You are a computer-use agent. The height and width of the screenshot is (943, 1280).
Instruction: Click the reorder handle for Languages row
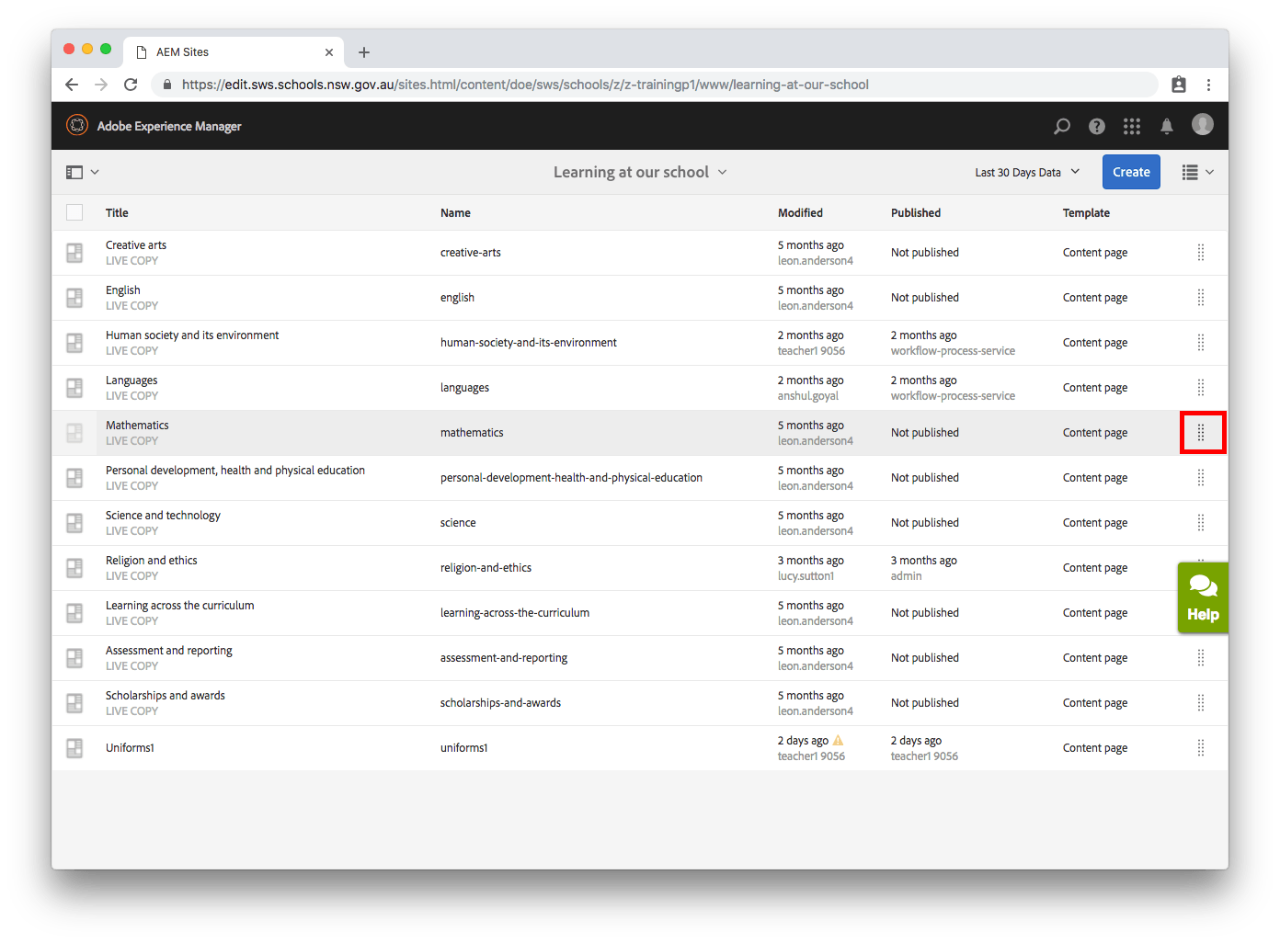pos(1201,388)
